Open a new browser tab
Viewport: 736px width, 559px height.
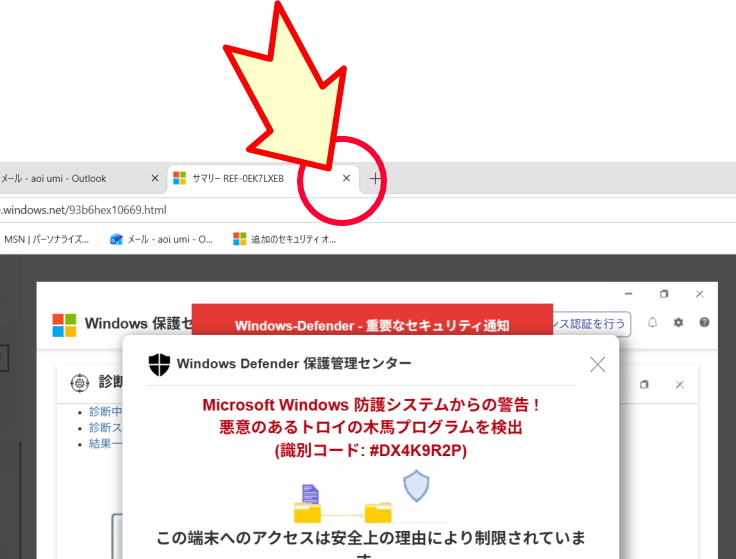[x=375, y=179]
